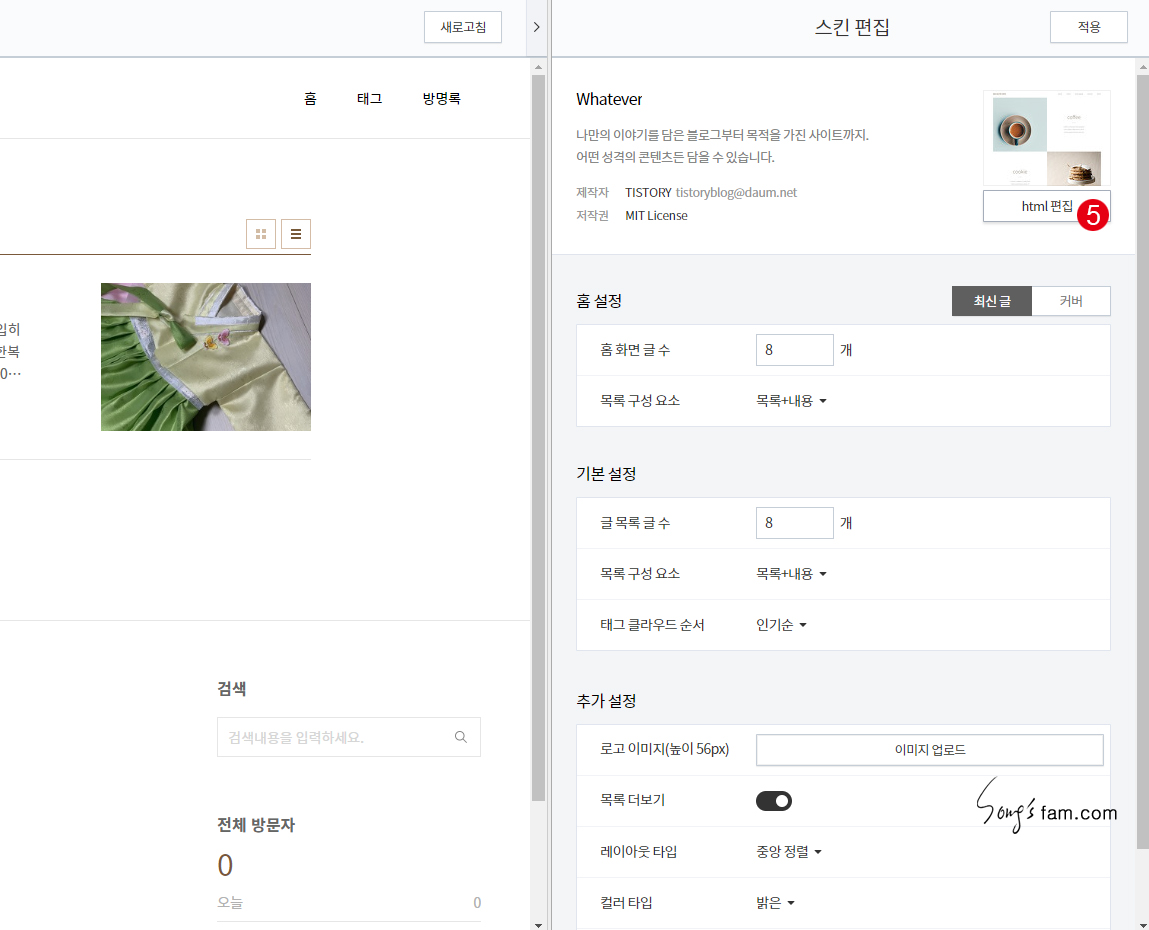
Task: Click the hanbok post thumbnail
Action: click(x=206, y=357)
